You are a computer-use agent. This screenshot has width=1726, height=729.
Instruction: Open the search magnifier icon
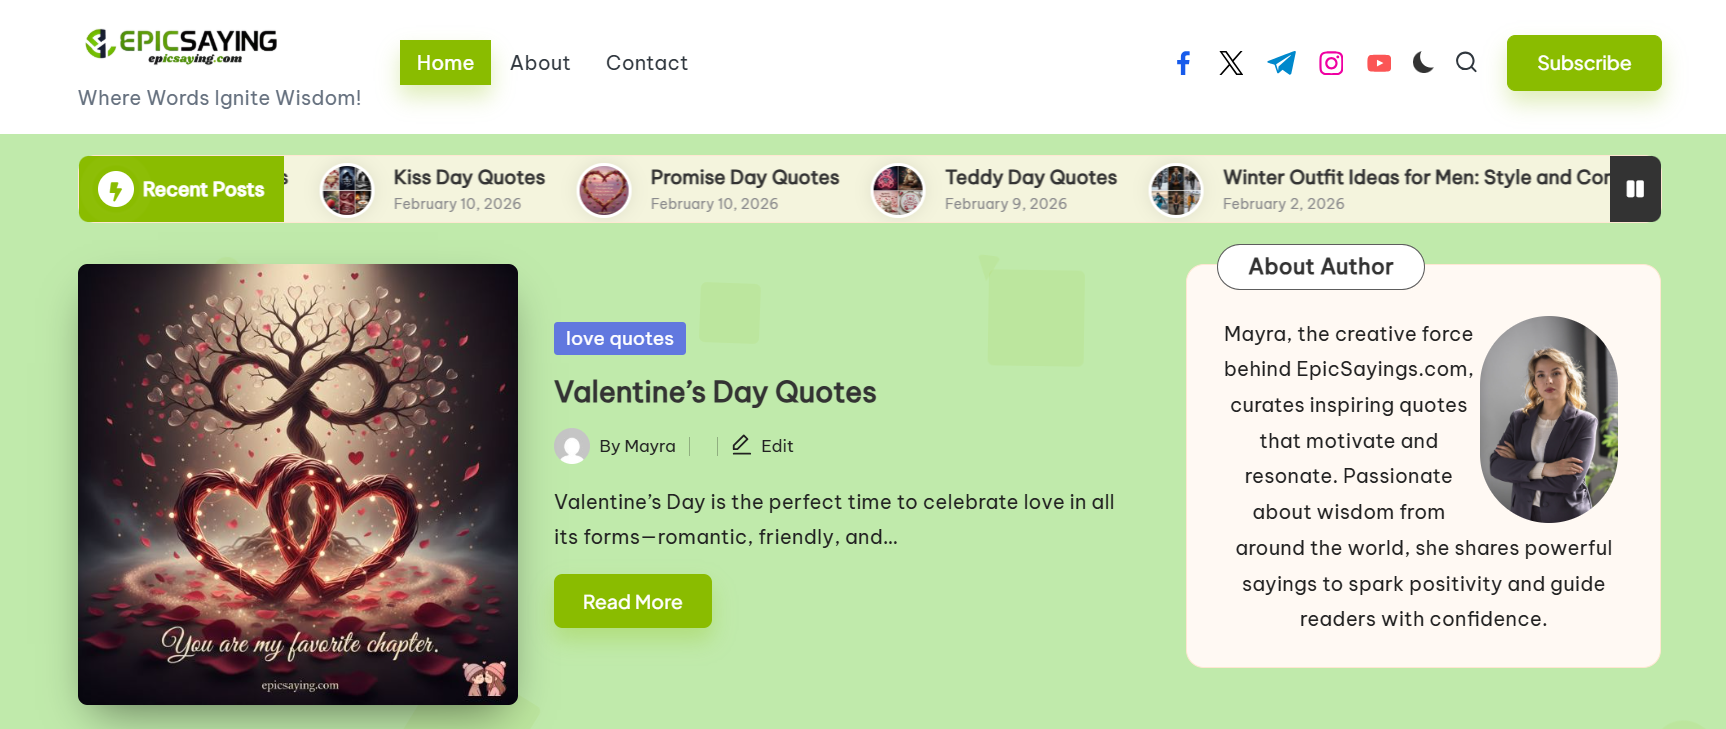click(x=1466, y=62)
